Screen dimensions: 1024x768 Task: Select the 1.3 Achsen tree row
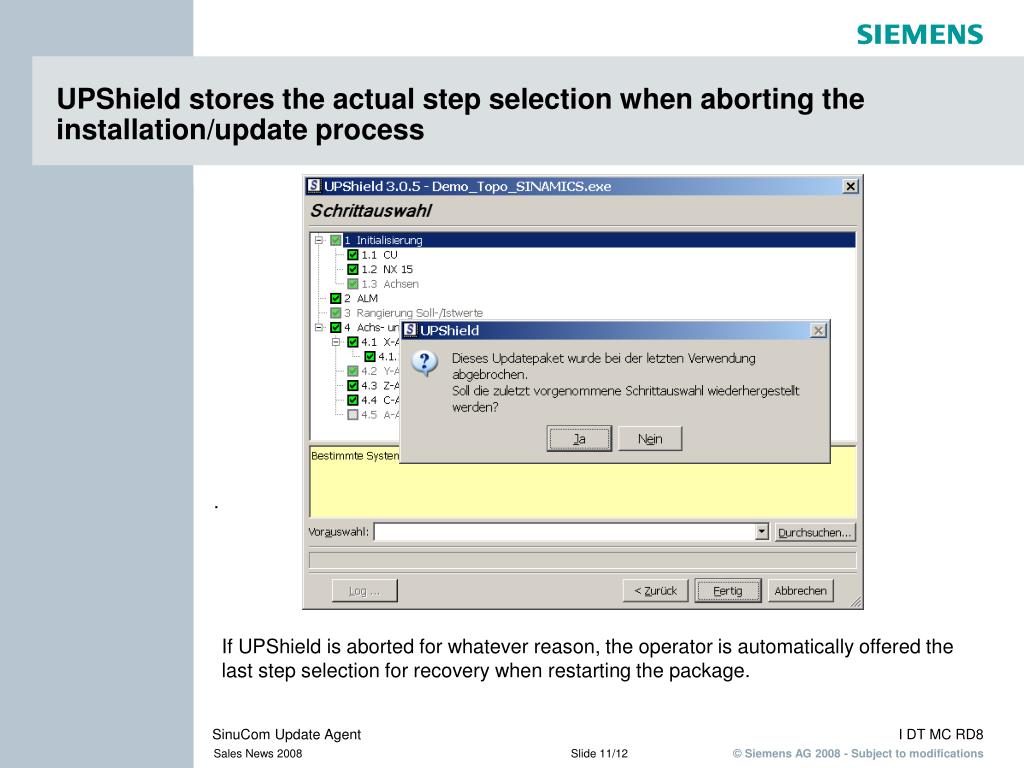(390, 284)
